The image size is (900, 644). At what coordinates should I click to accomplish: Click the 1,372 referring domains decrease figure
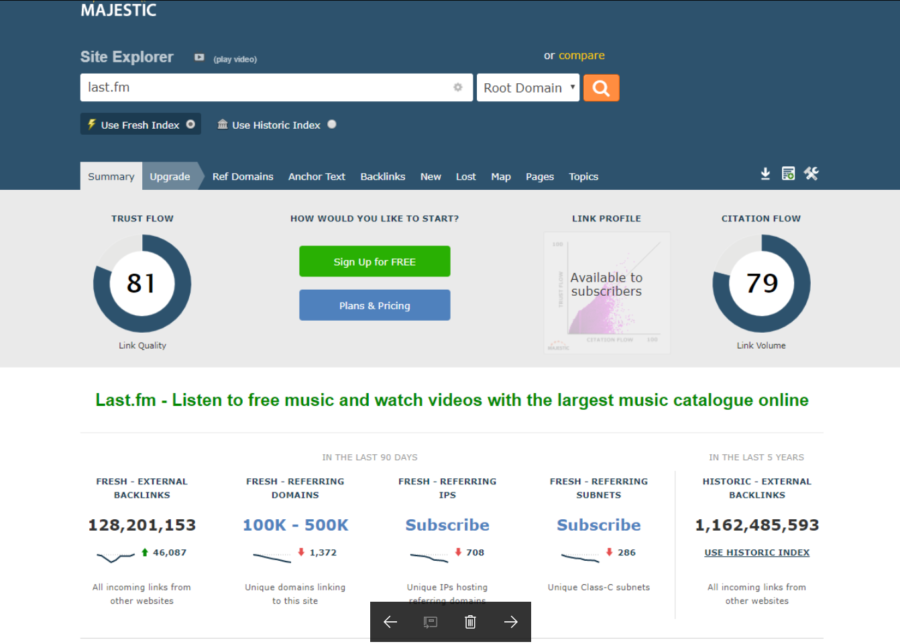coord(323,552)
